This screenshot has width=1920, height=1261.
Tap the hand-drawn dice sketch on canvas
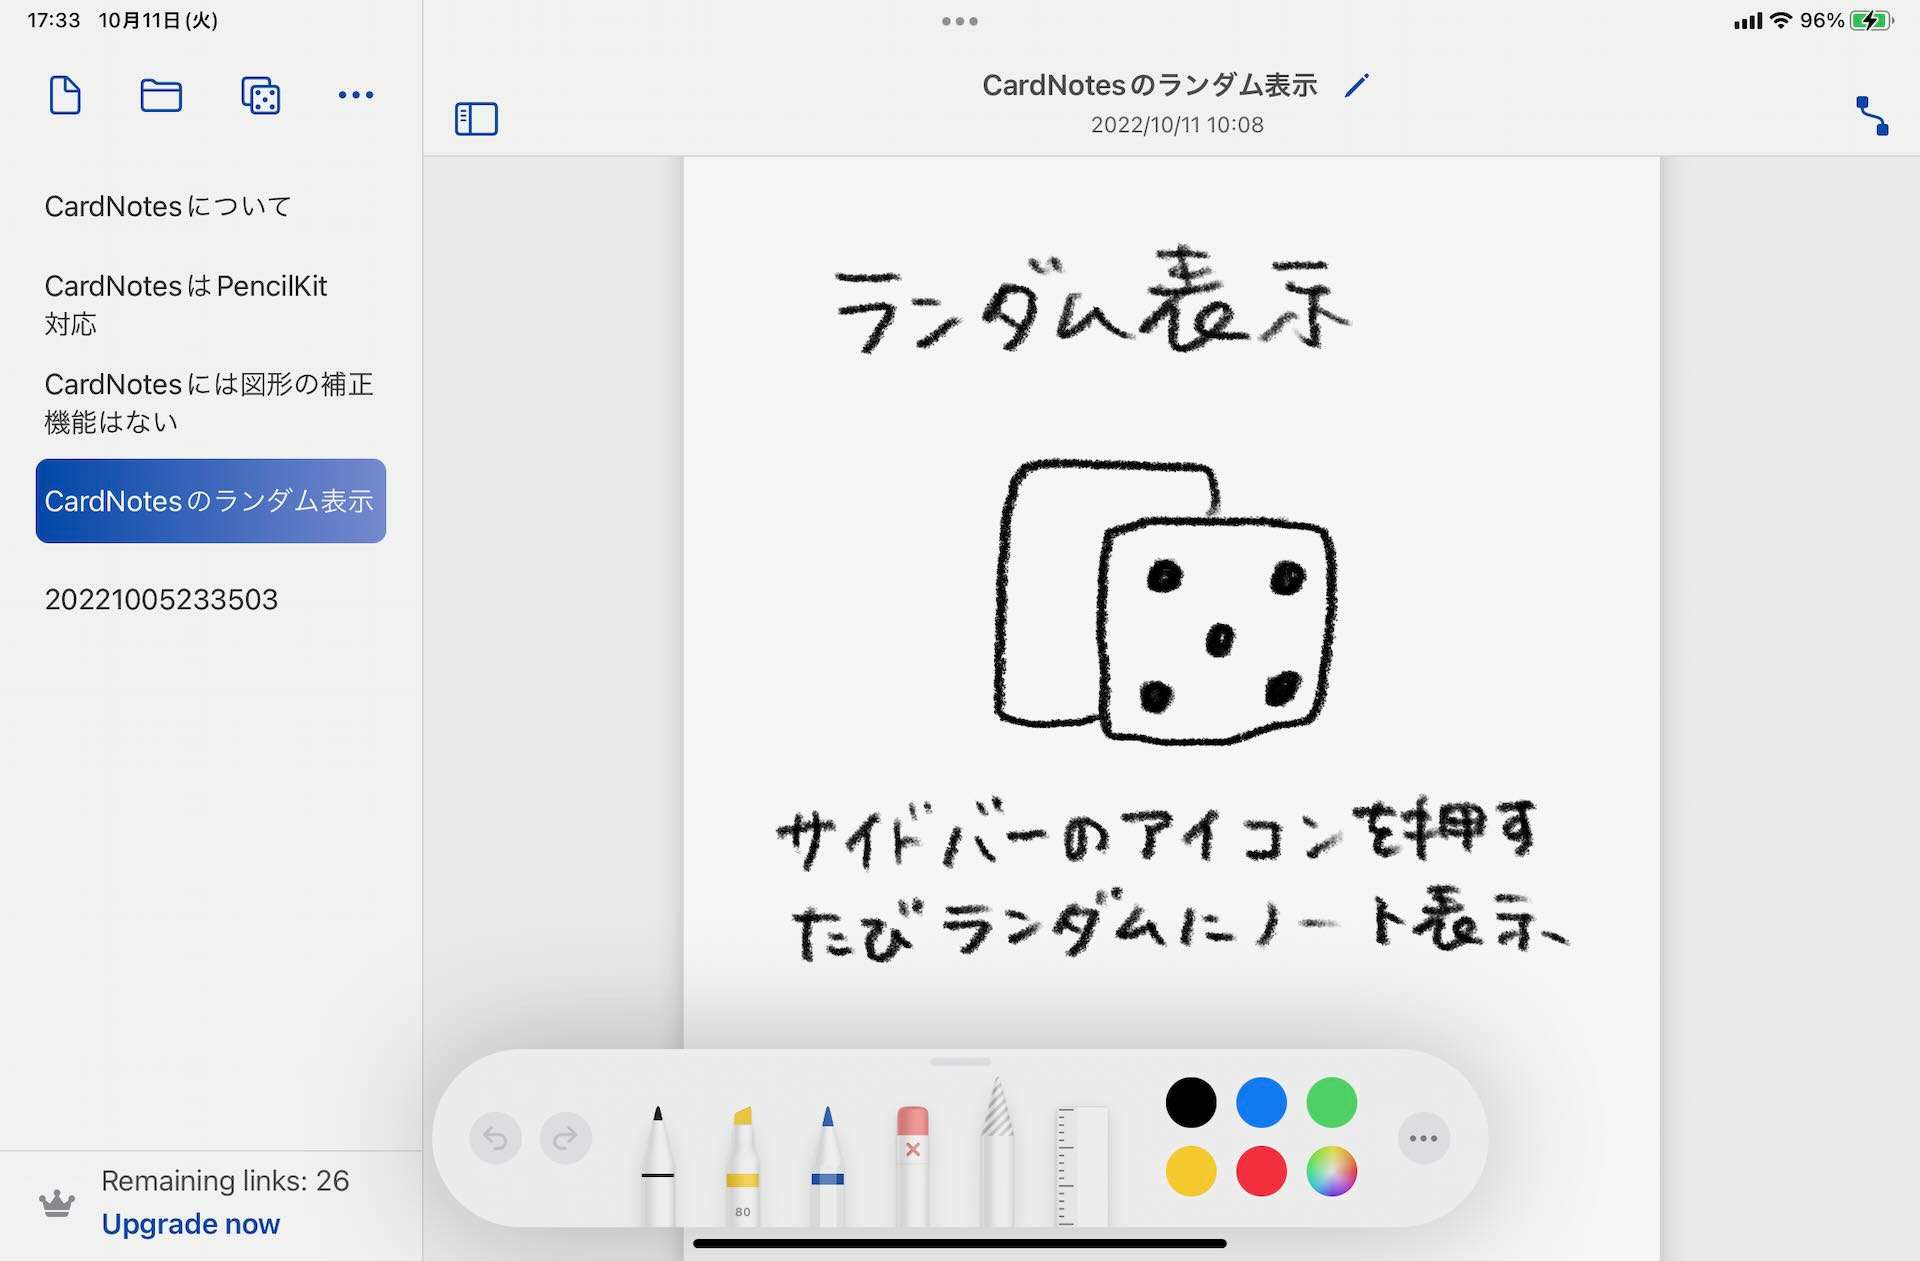(1165, 602)
